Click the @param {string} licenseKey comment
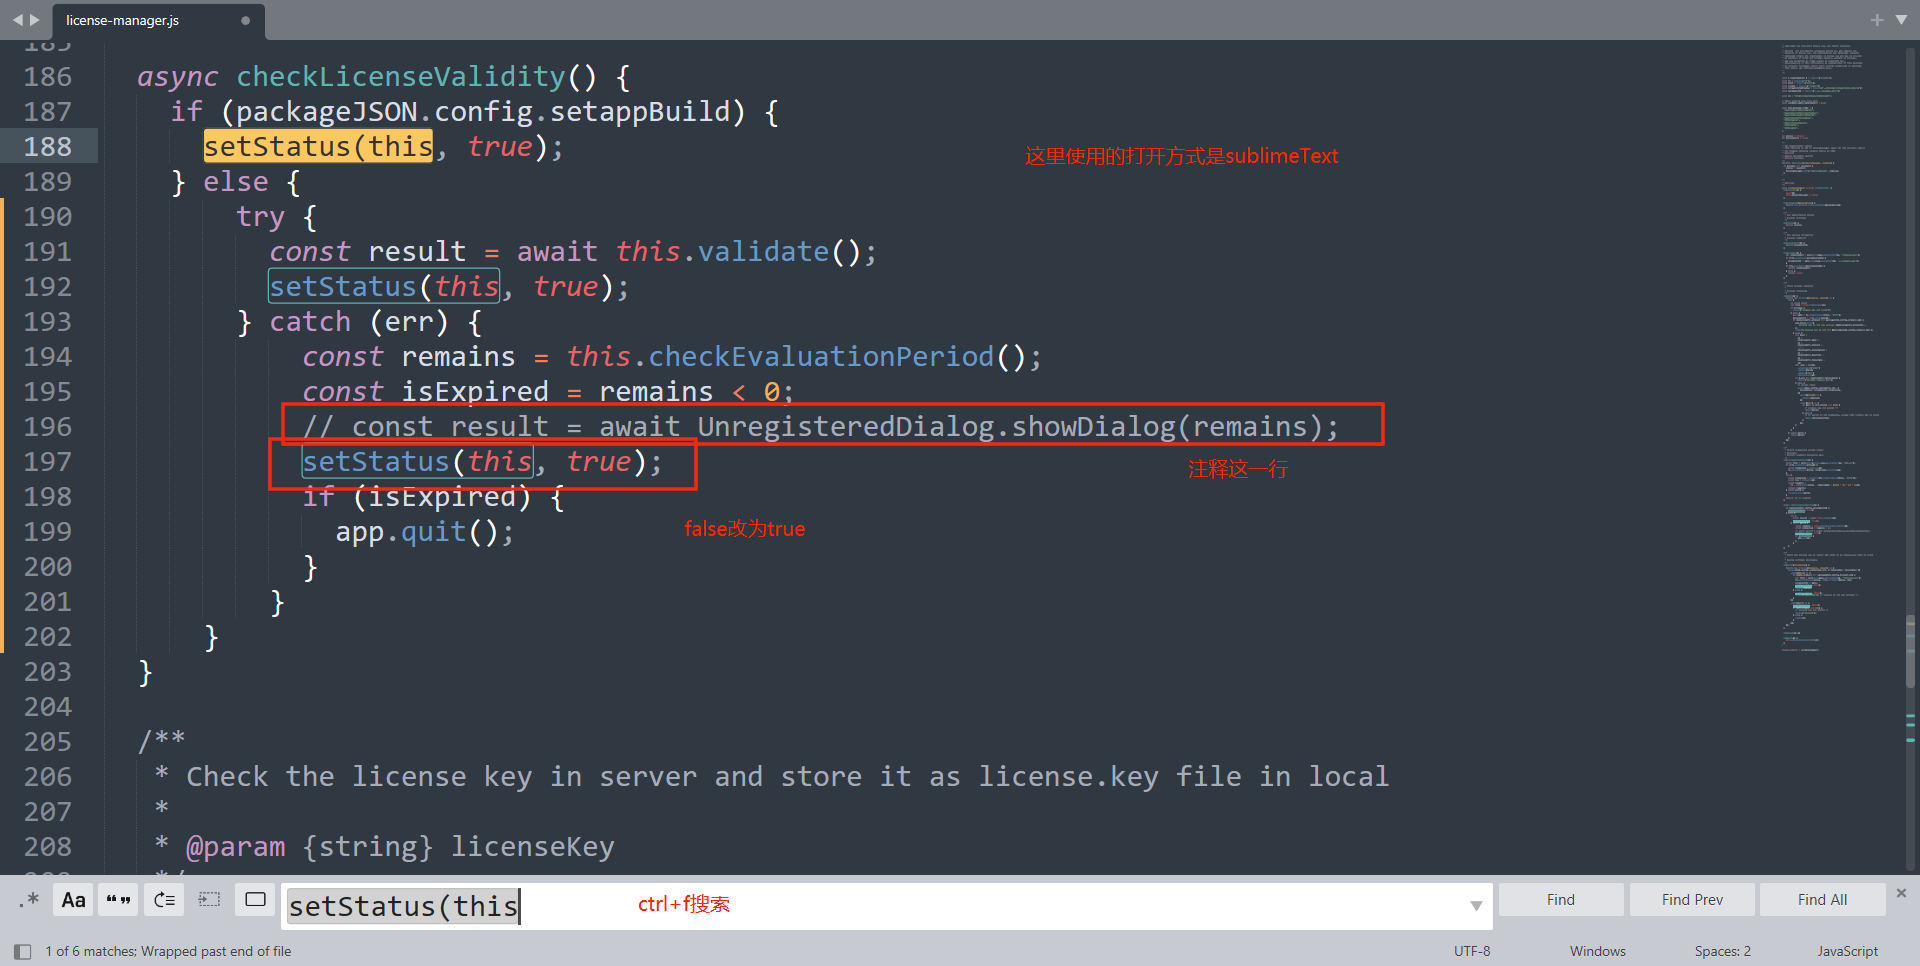Screen dimensions: 1920x966 [400, 847]
